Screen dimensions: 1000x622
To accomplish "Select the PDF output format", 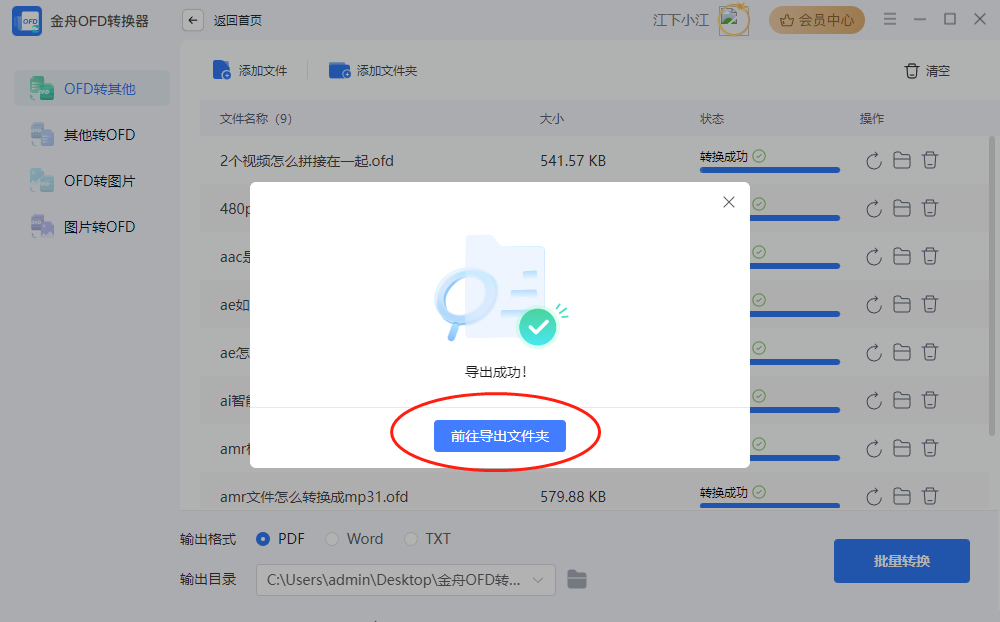I will coord(264,538).
